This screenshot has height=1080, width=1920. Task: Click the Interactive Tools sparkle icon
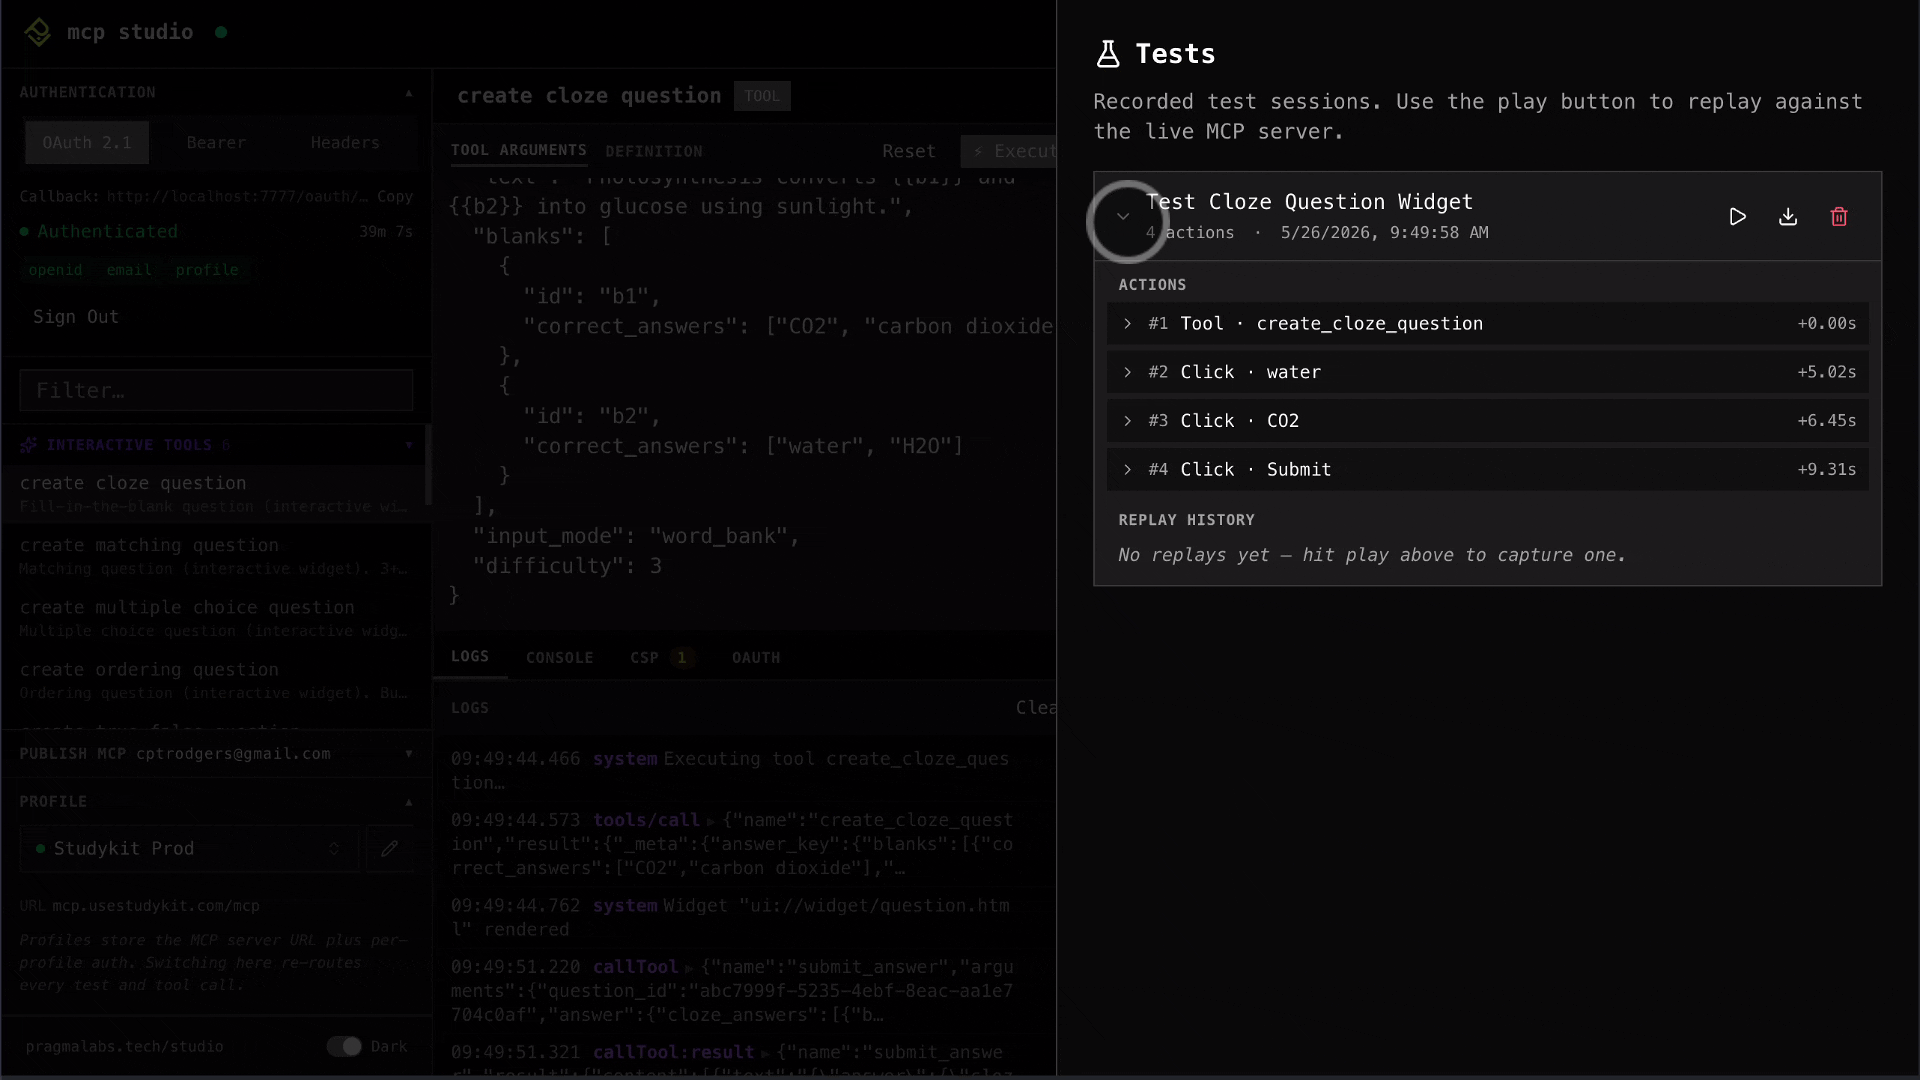coord(28,445)
